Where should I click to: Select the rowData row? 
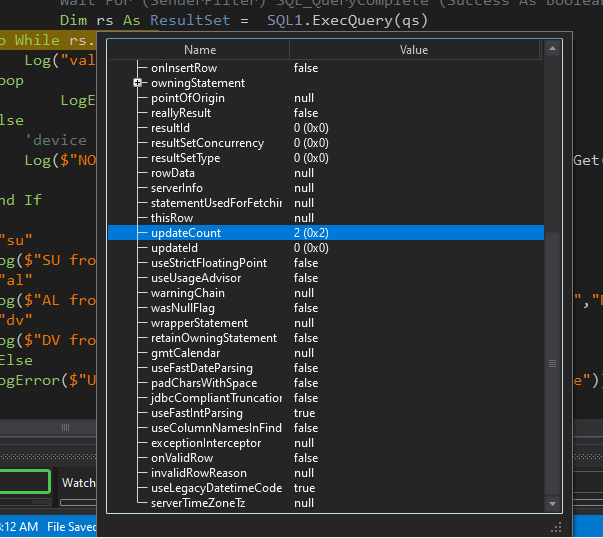(x=326, y=173)
